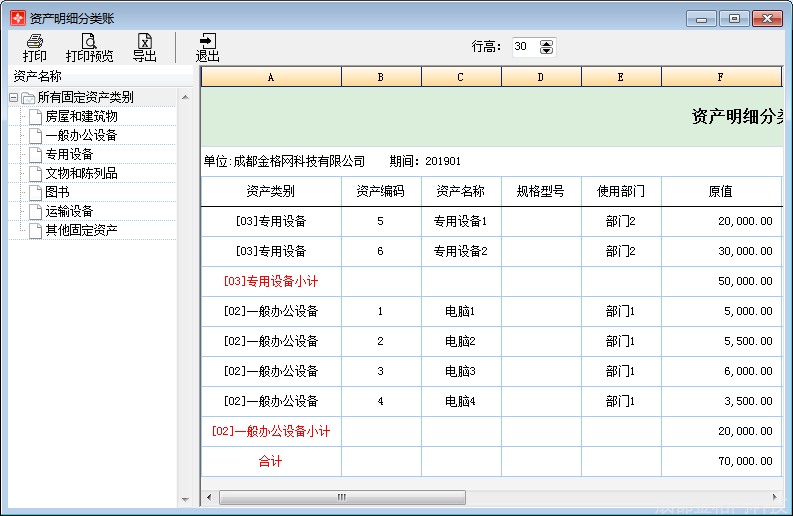The image size is (793, 516).
Task: Select 一般办公设备 category in tree
Action: tap(81, 136)
